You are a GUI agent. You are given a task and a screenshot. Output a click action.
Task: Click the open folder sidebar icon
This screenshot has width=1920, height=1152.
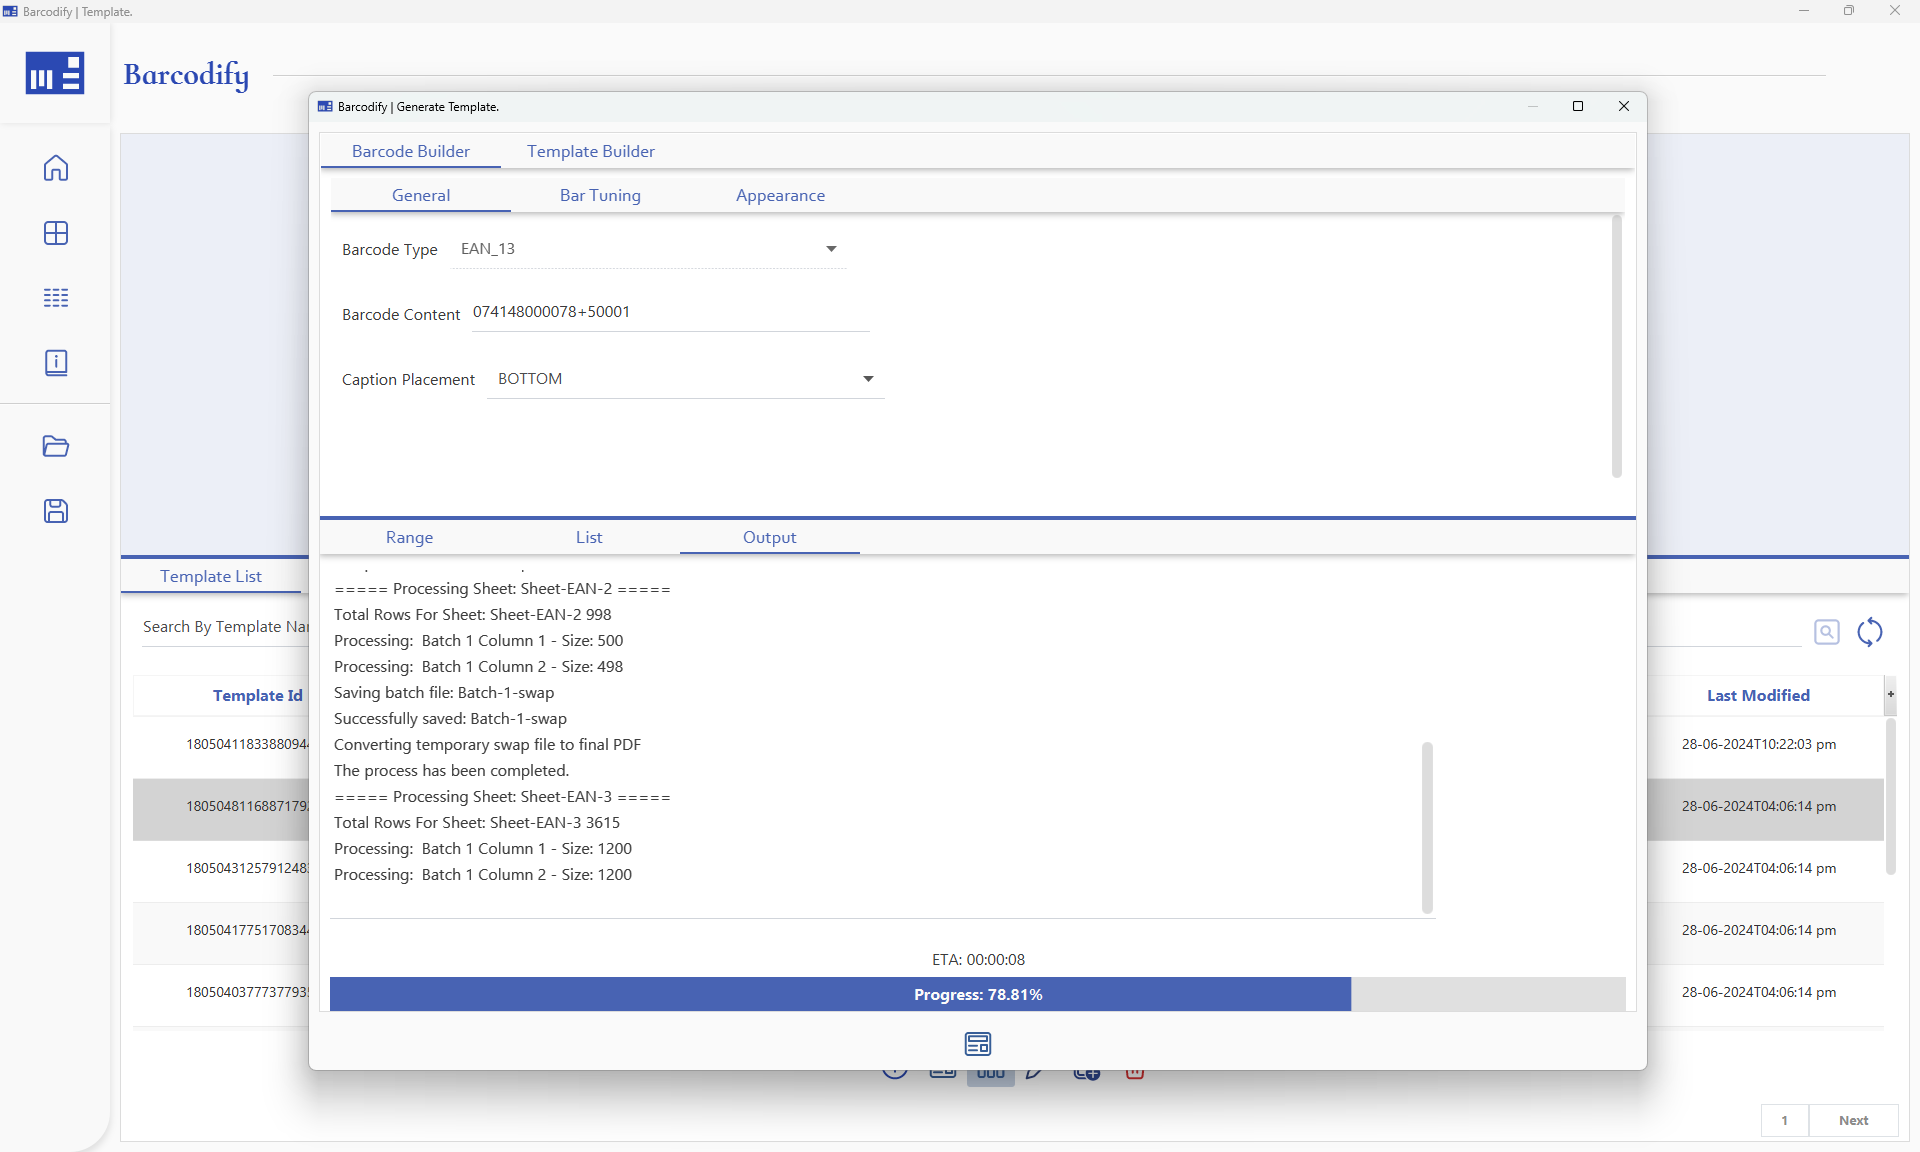point(56,447)
